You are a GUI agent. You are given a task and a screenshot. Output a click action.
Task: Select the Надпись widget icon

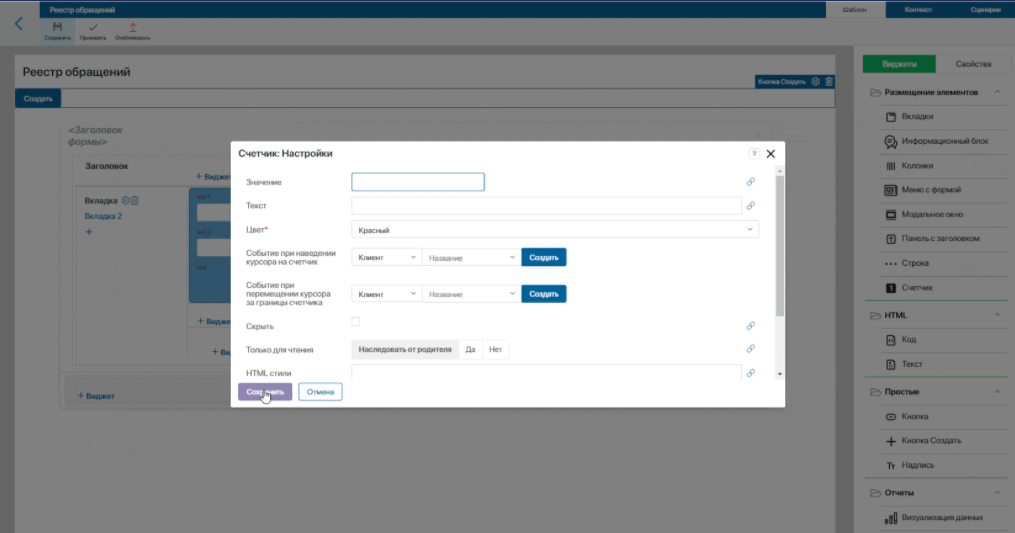click(891, 466)
